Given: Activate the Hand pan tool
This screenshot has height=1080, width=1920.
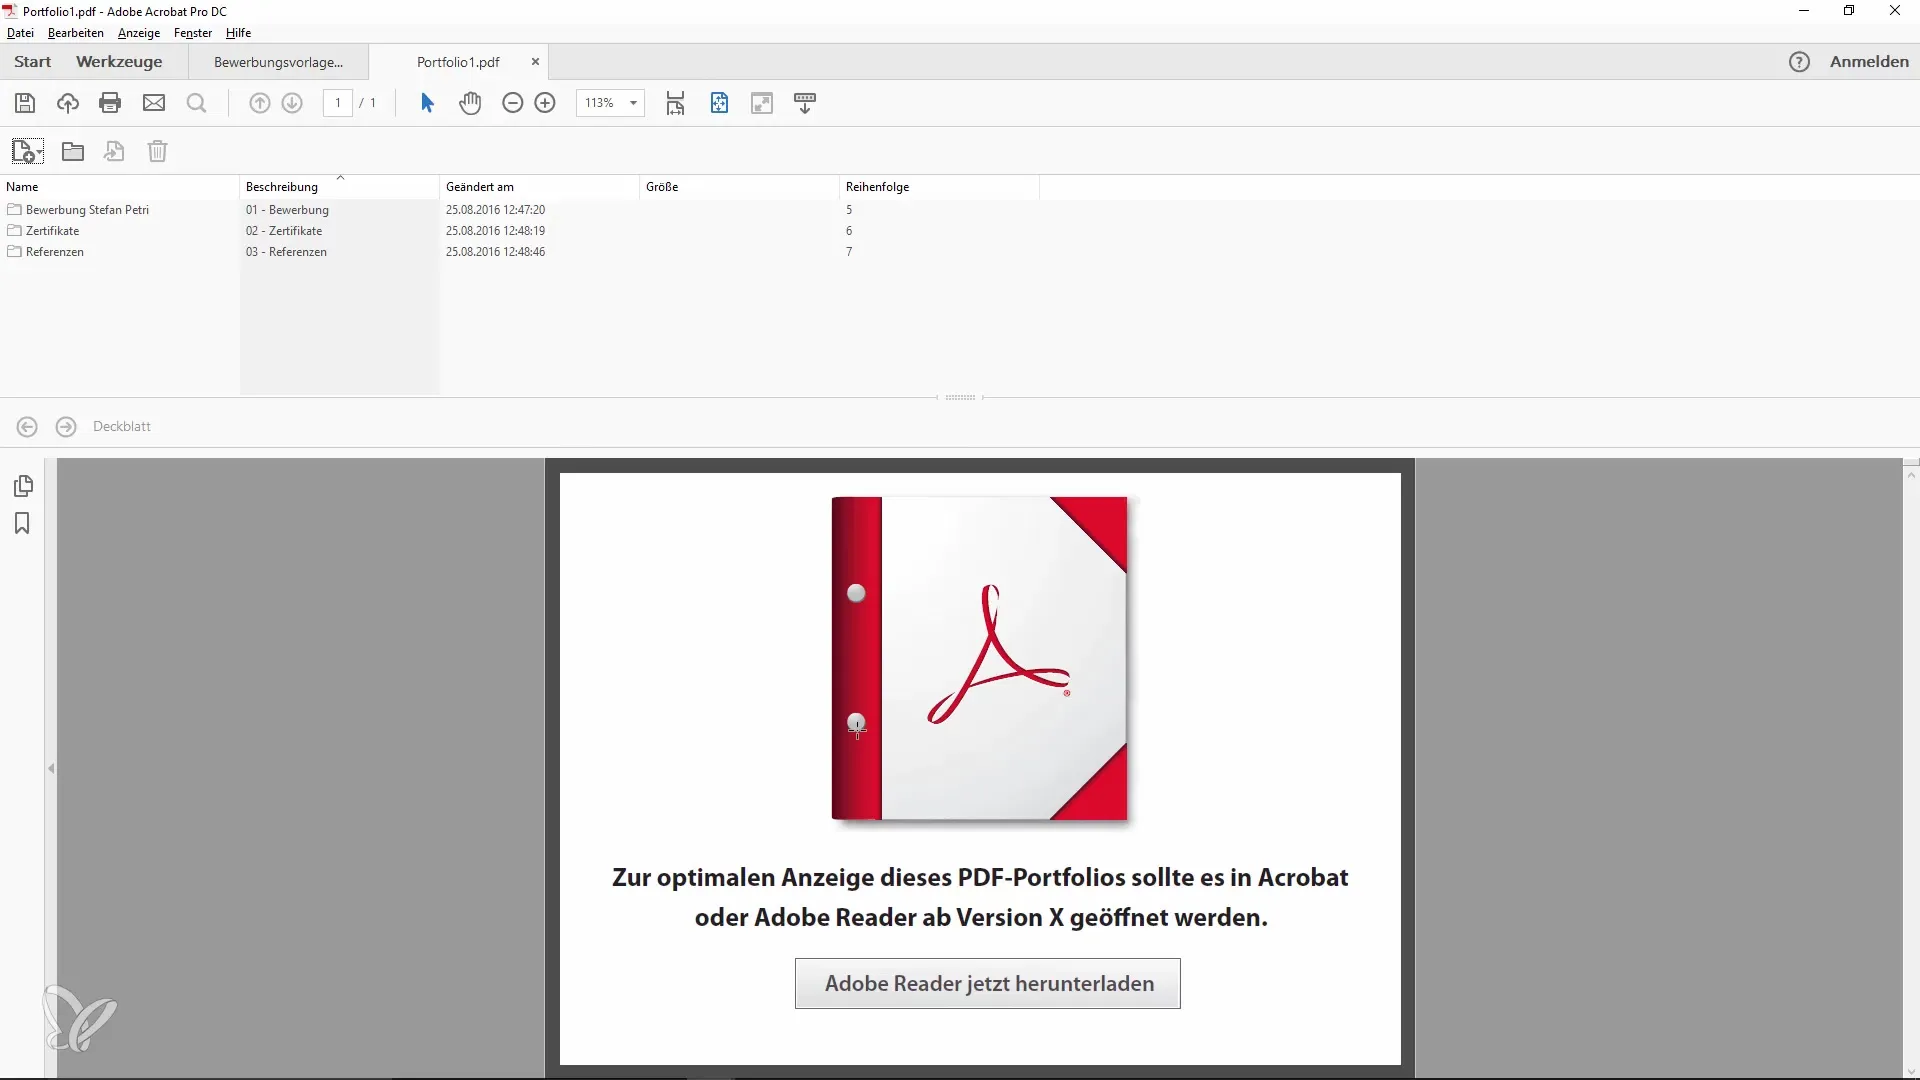Looking at the screenshot, I should (470, 103).
